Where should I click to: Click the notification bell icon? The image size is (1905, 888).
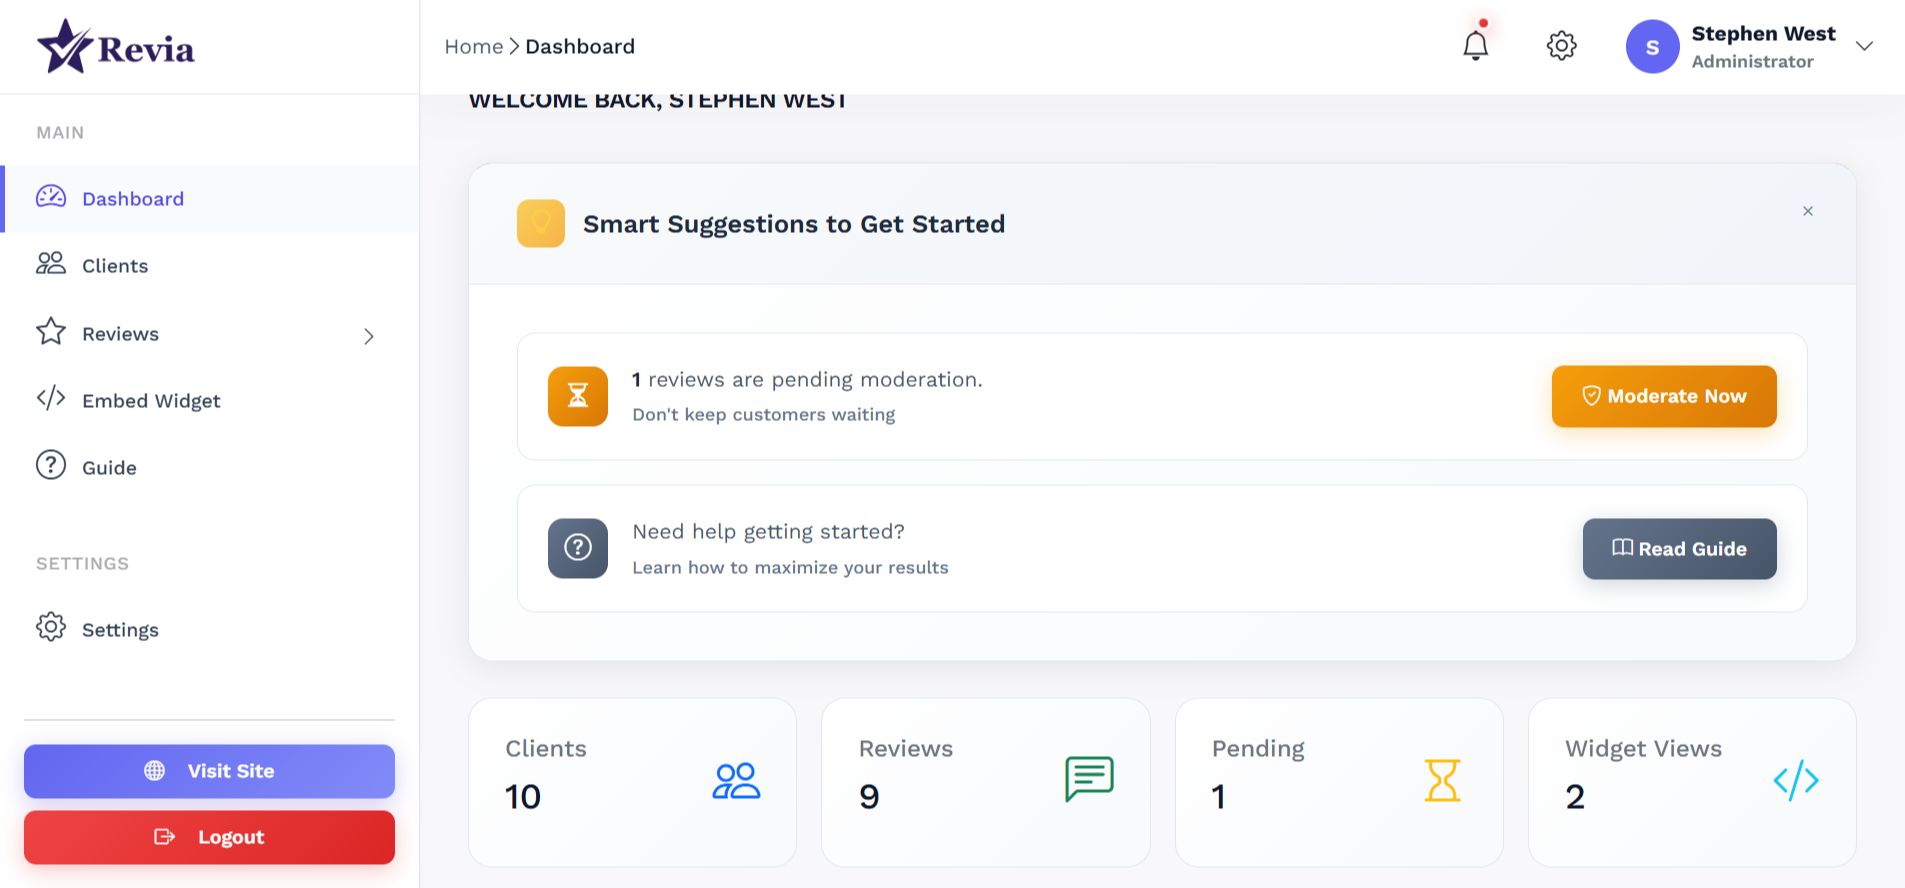1475,45
